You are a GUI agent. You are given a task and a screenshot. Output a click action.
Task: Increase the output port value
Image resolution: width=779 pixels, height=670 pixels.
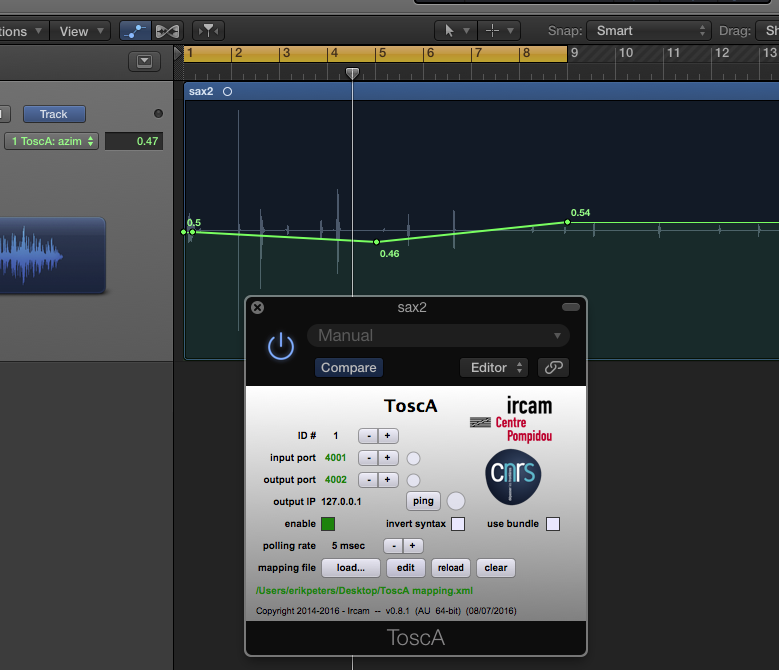click(x=388, y=480)
